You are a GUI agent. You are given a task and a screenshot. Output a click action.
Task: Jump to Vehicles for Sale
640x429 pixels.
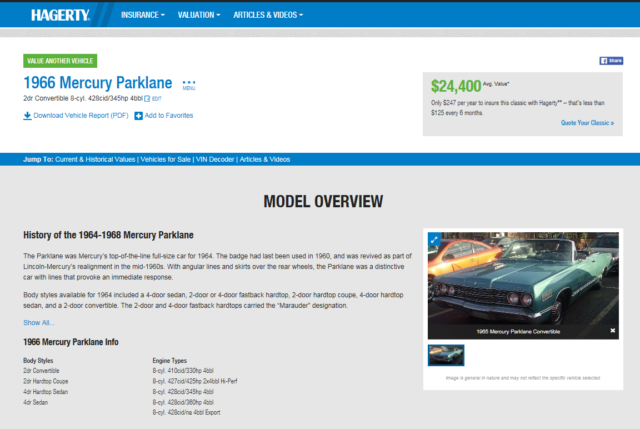[x=165, y=160]
